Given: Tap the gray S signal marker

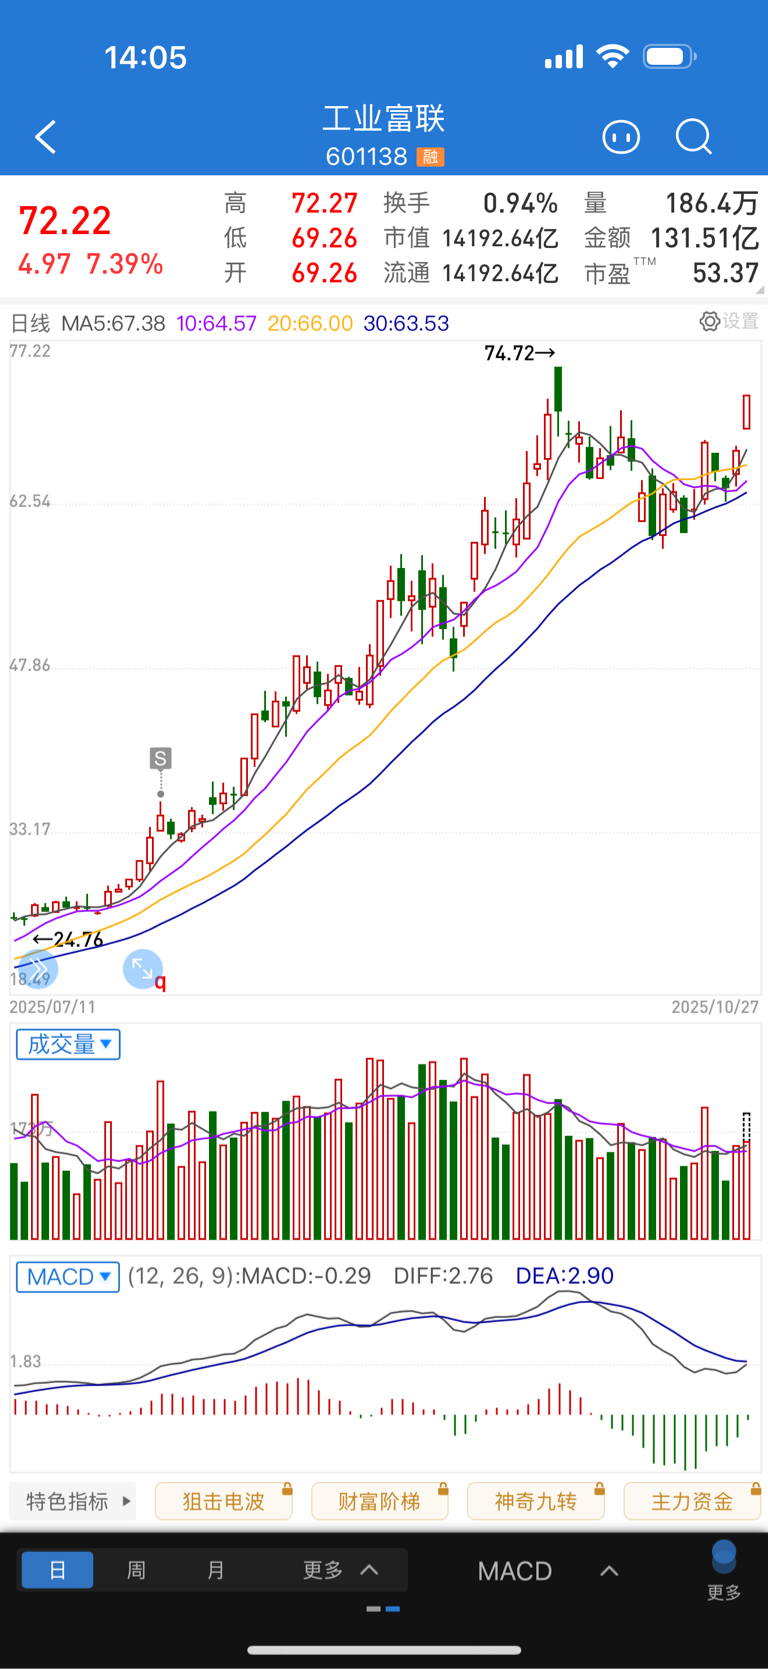Looking at the screenshot, I should coord(160,758).
